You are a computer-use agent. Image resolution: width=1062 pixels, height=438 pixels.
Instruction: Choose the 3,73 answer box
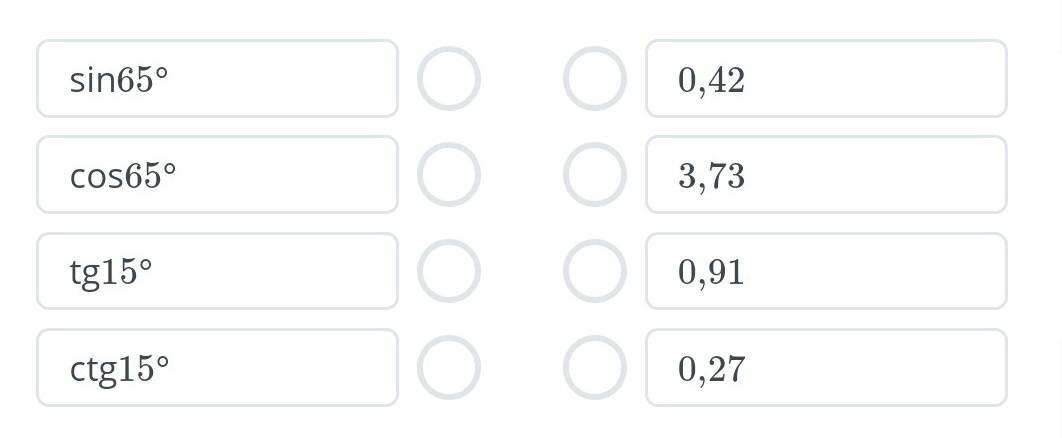(x=825, y=175)
